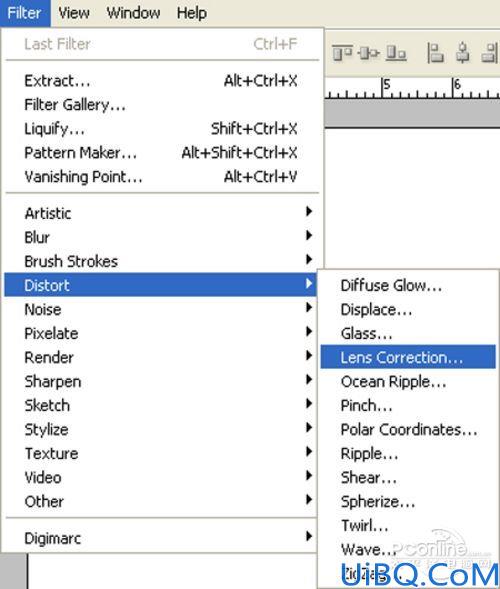Click the align bottom edges icon
Screen dimensions: 500x589
click(396, 53)
